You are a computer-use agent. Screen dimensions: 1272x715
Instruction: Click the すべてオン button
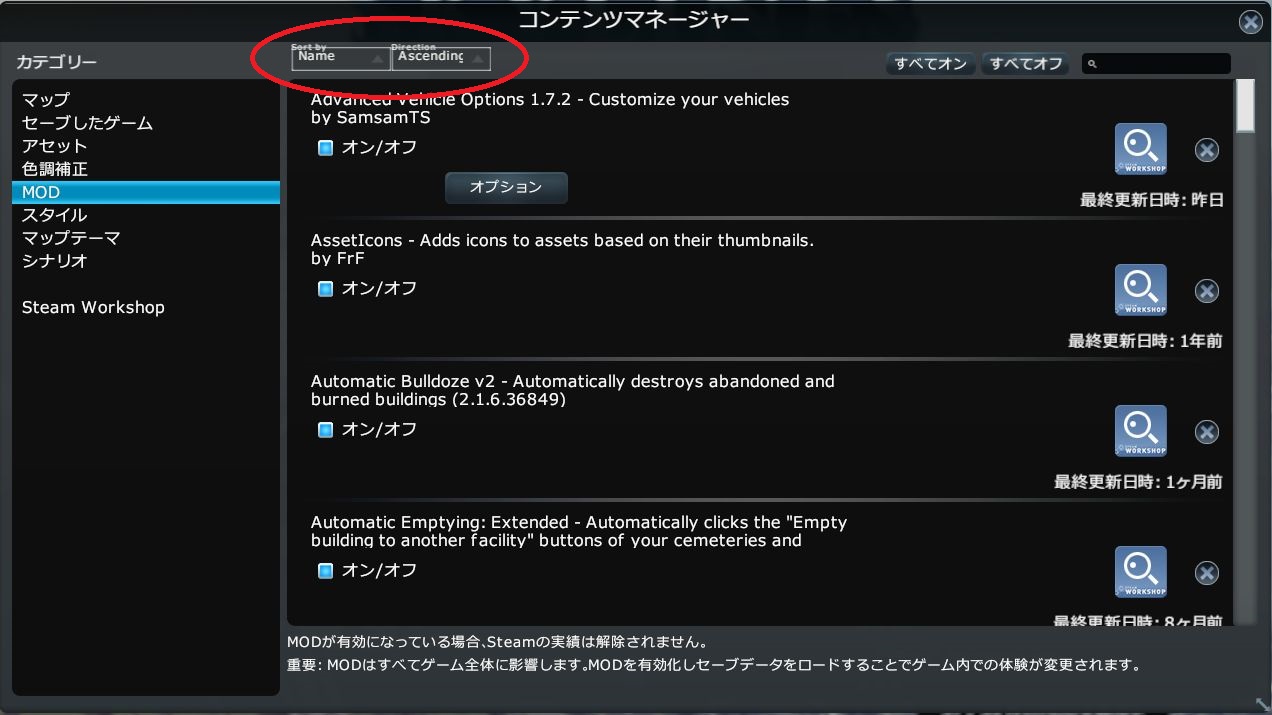point(931,64)
